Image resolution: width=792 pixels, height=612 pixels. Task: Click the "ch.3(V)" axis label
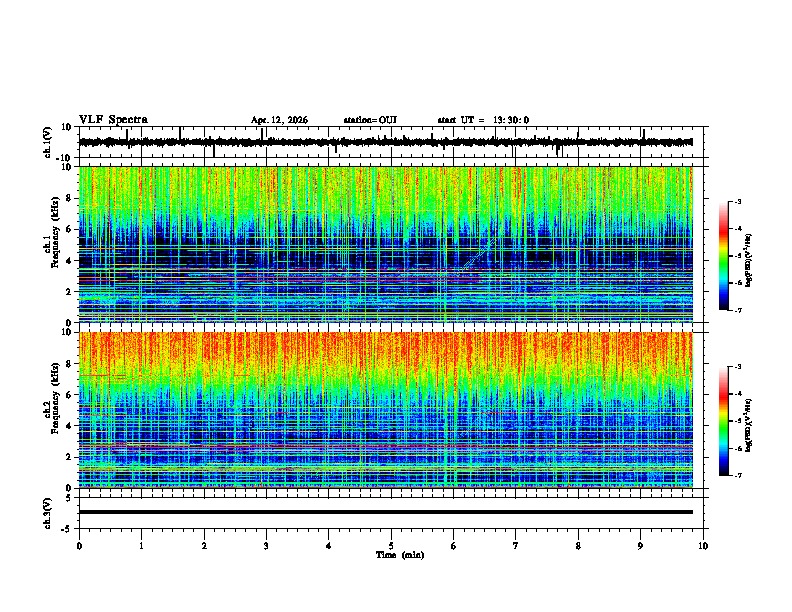48,514
